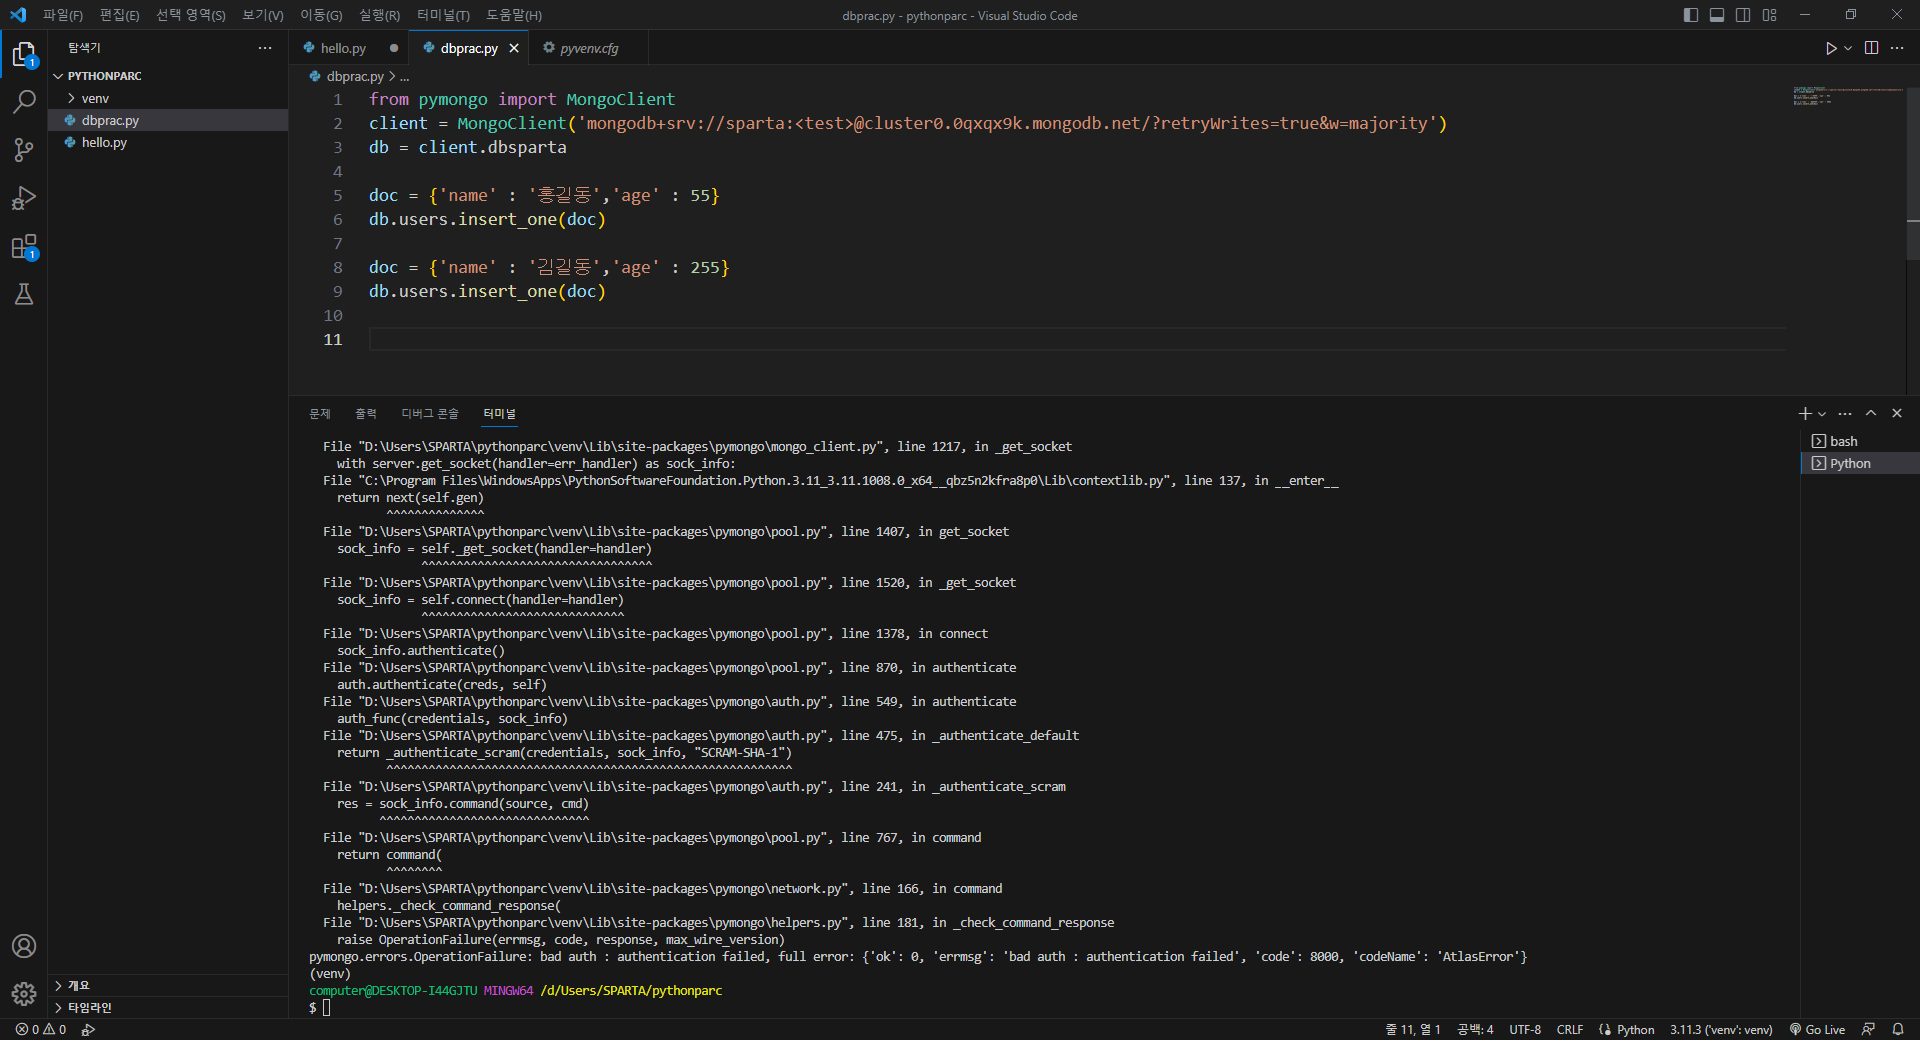This screenshot has width=1920, height=1040.
Task: Open editor More Actions ellipsis
Action: point(1897,48)
